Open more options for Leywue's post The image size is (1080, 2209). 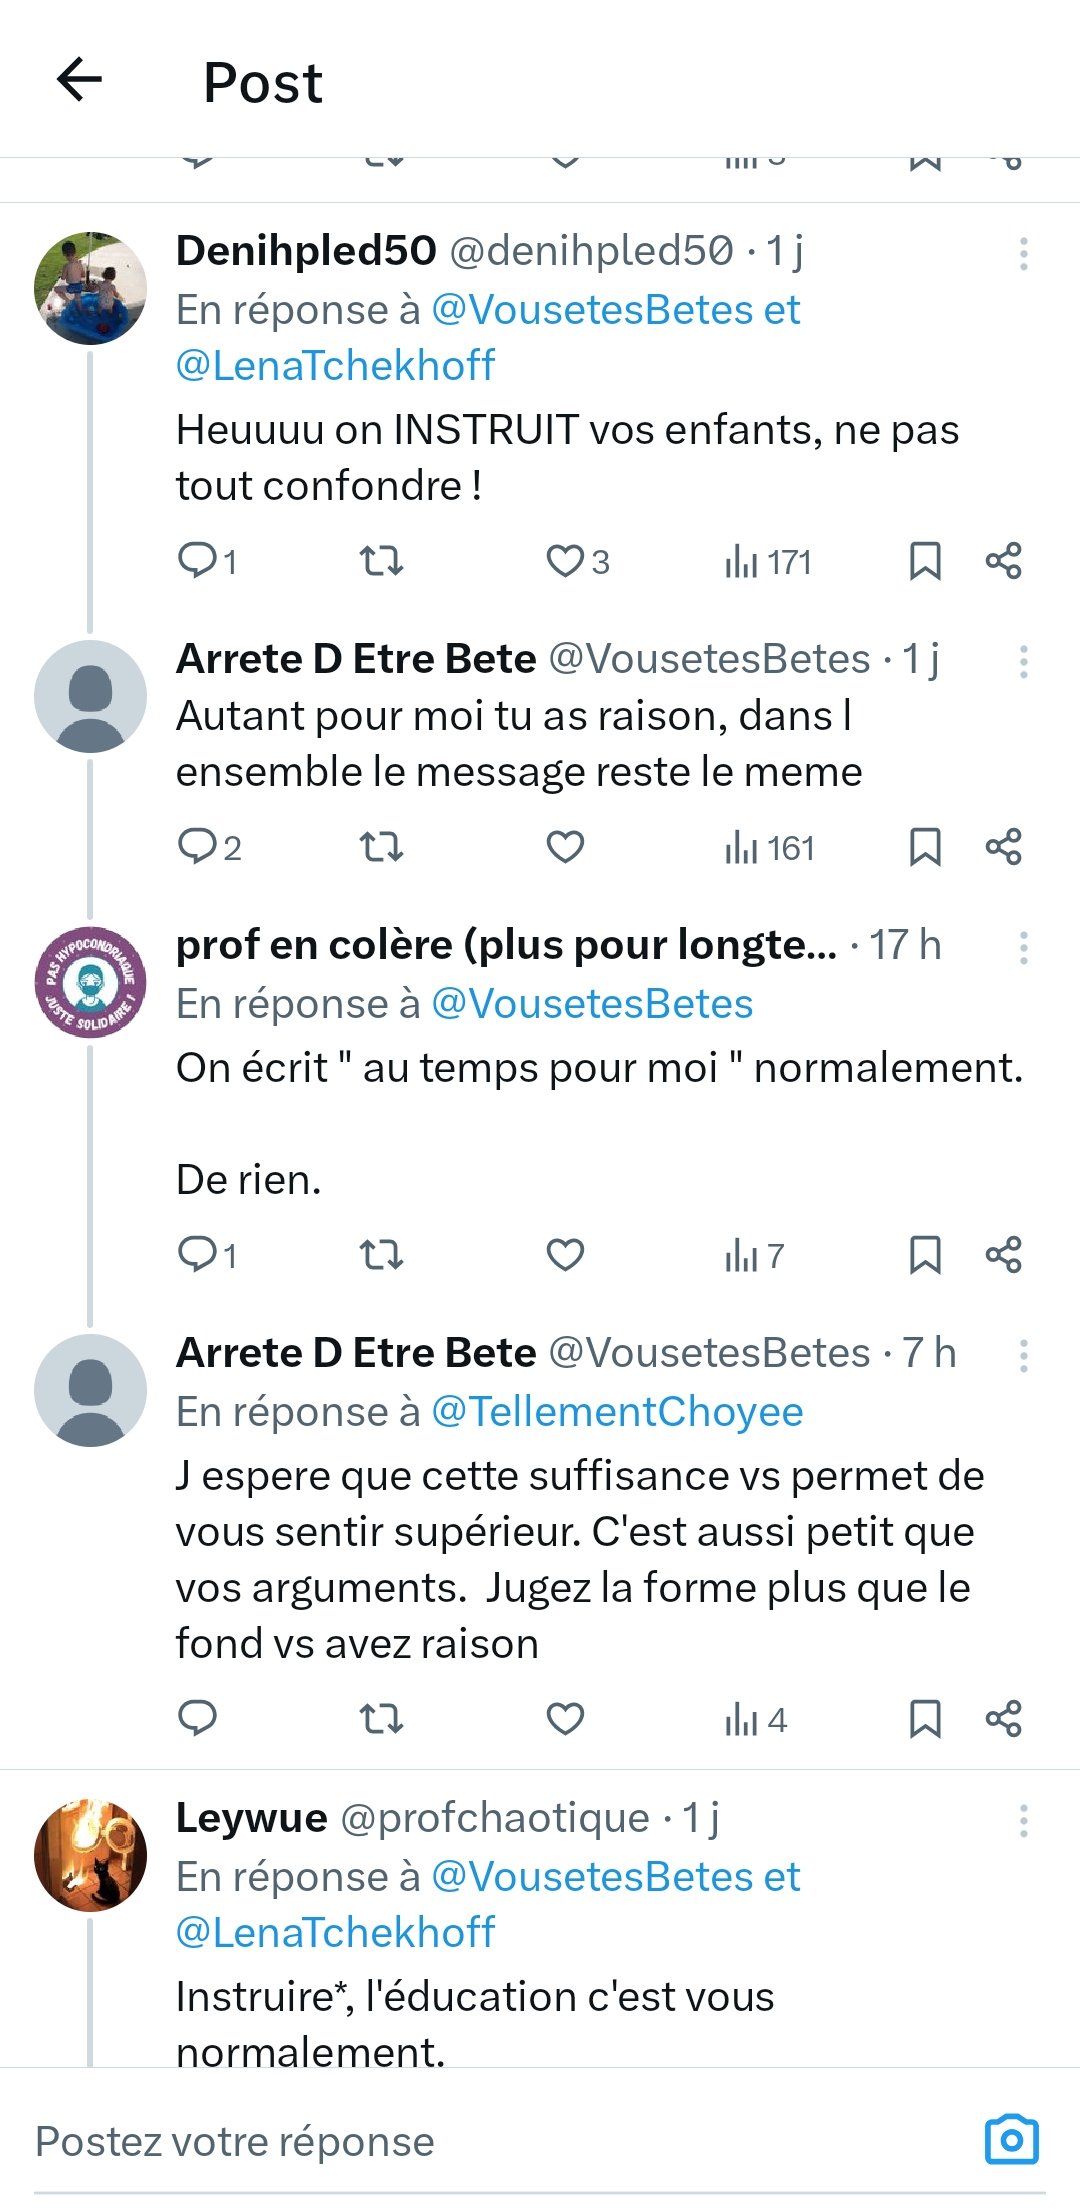[x=1023, y=1821]
